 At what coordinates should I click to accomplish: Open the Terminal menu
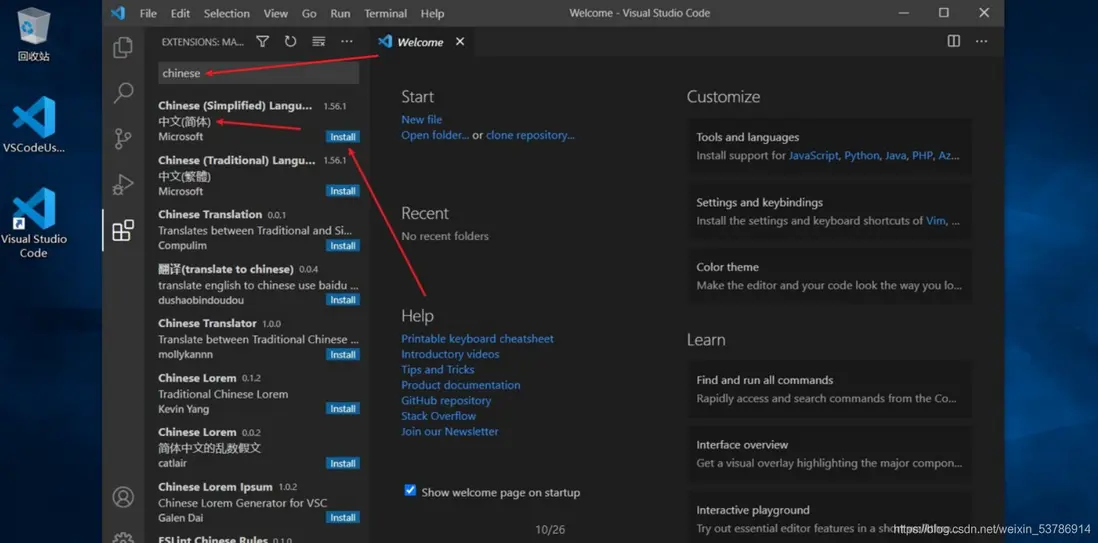385,14
